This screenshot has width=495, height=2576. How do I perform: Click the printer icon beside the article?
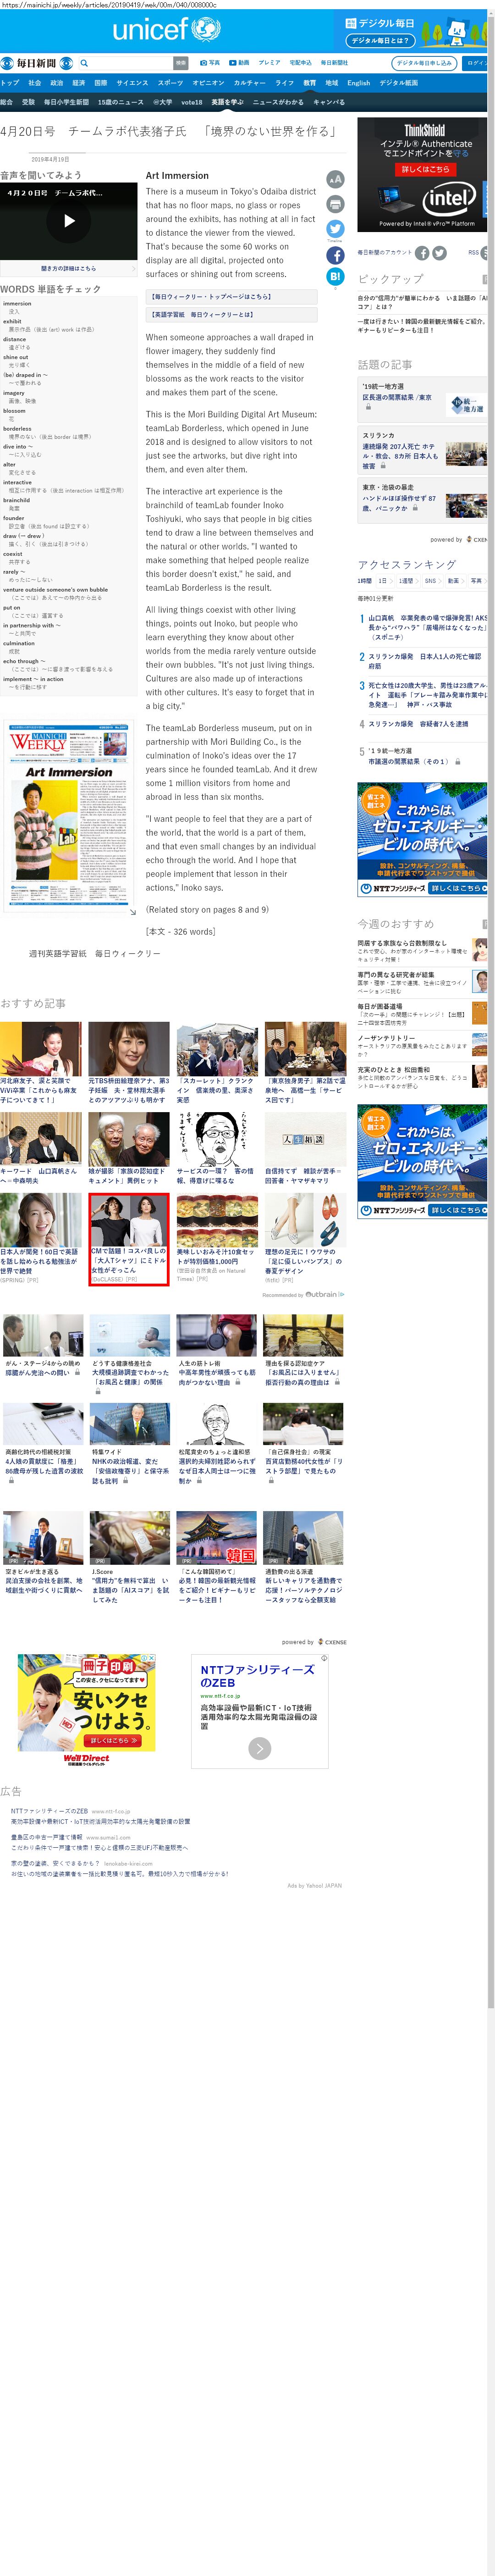pos(335,205)
